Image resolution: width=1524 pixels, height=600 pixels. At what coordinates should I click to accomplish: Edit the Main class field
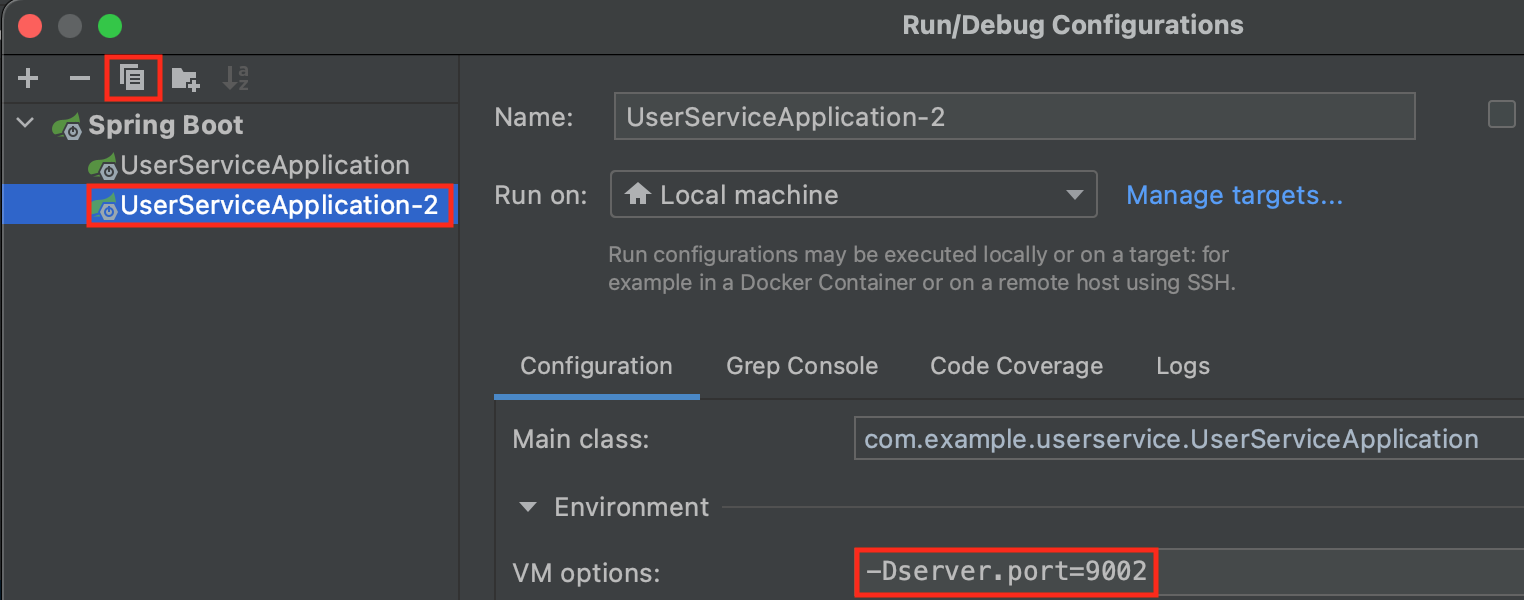tap(1189, 438)
